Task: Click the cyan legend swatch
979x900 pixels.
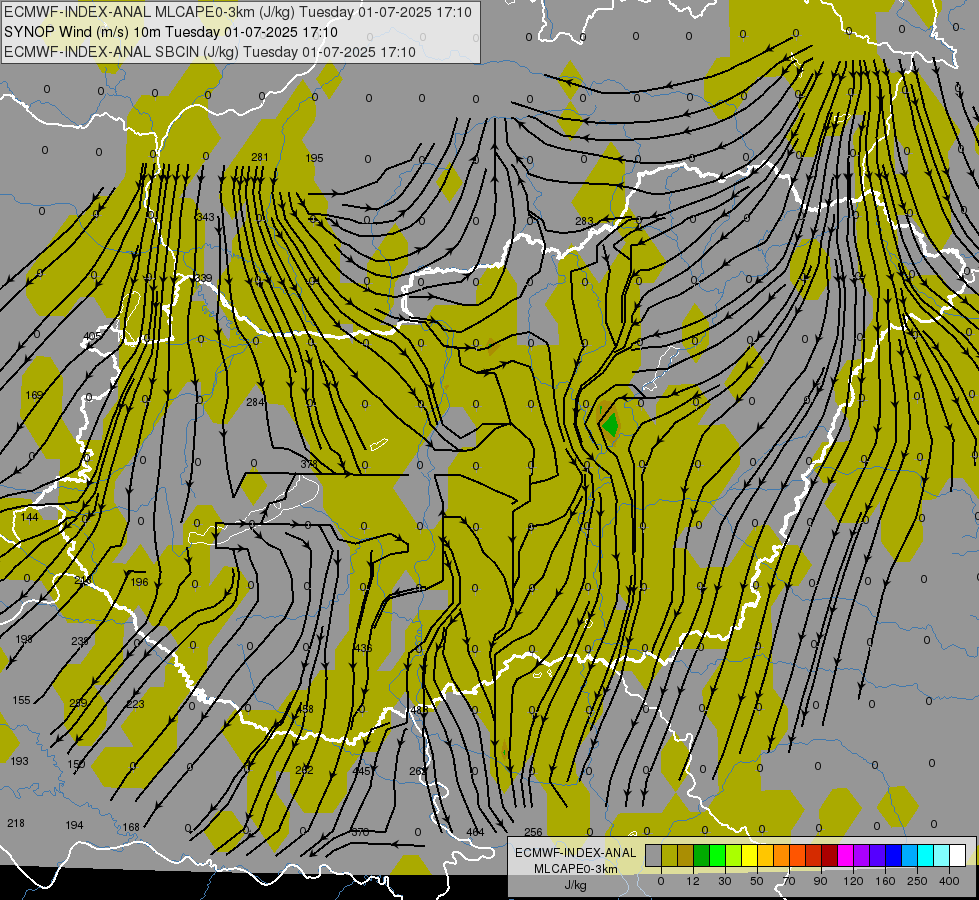Action: (x=926, y=855)
